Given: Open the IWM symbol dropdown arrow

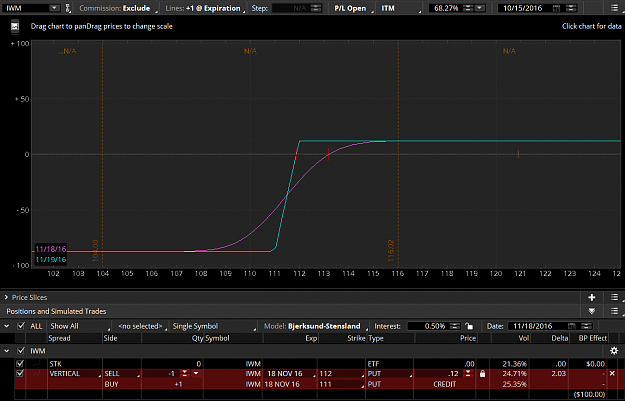Looking at the screenshot, I should [54, 8].
